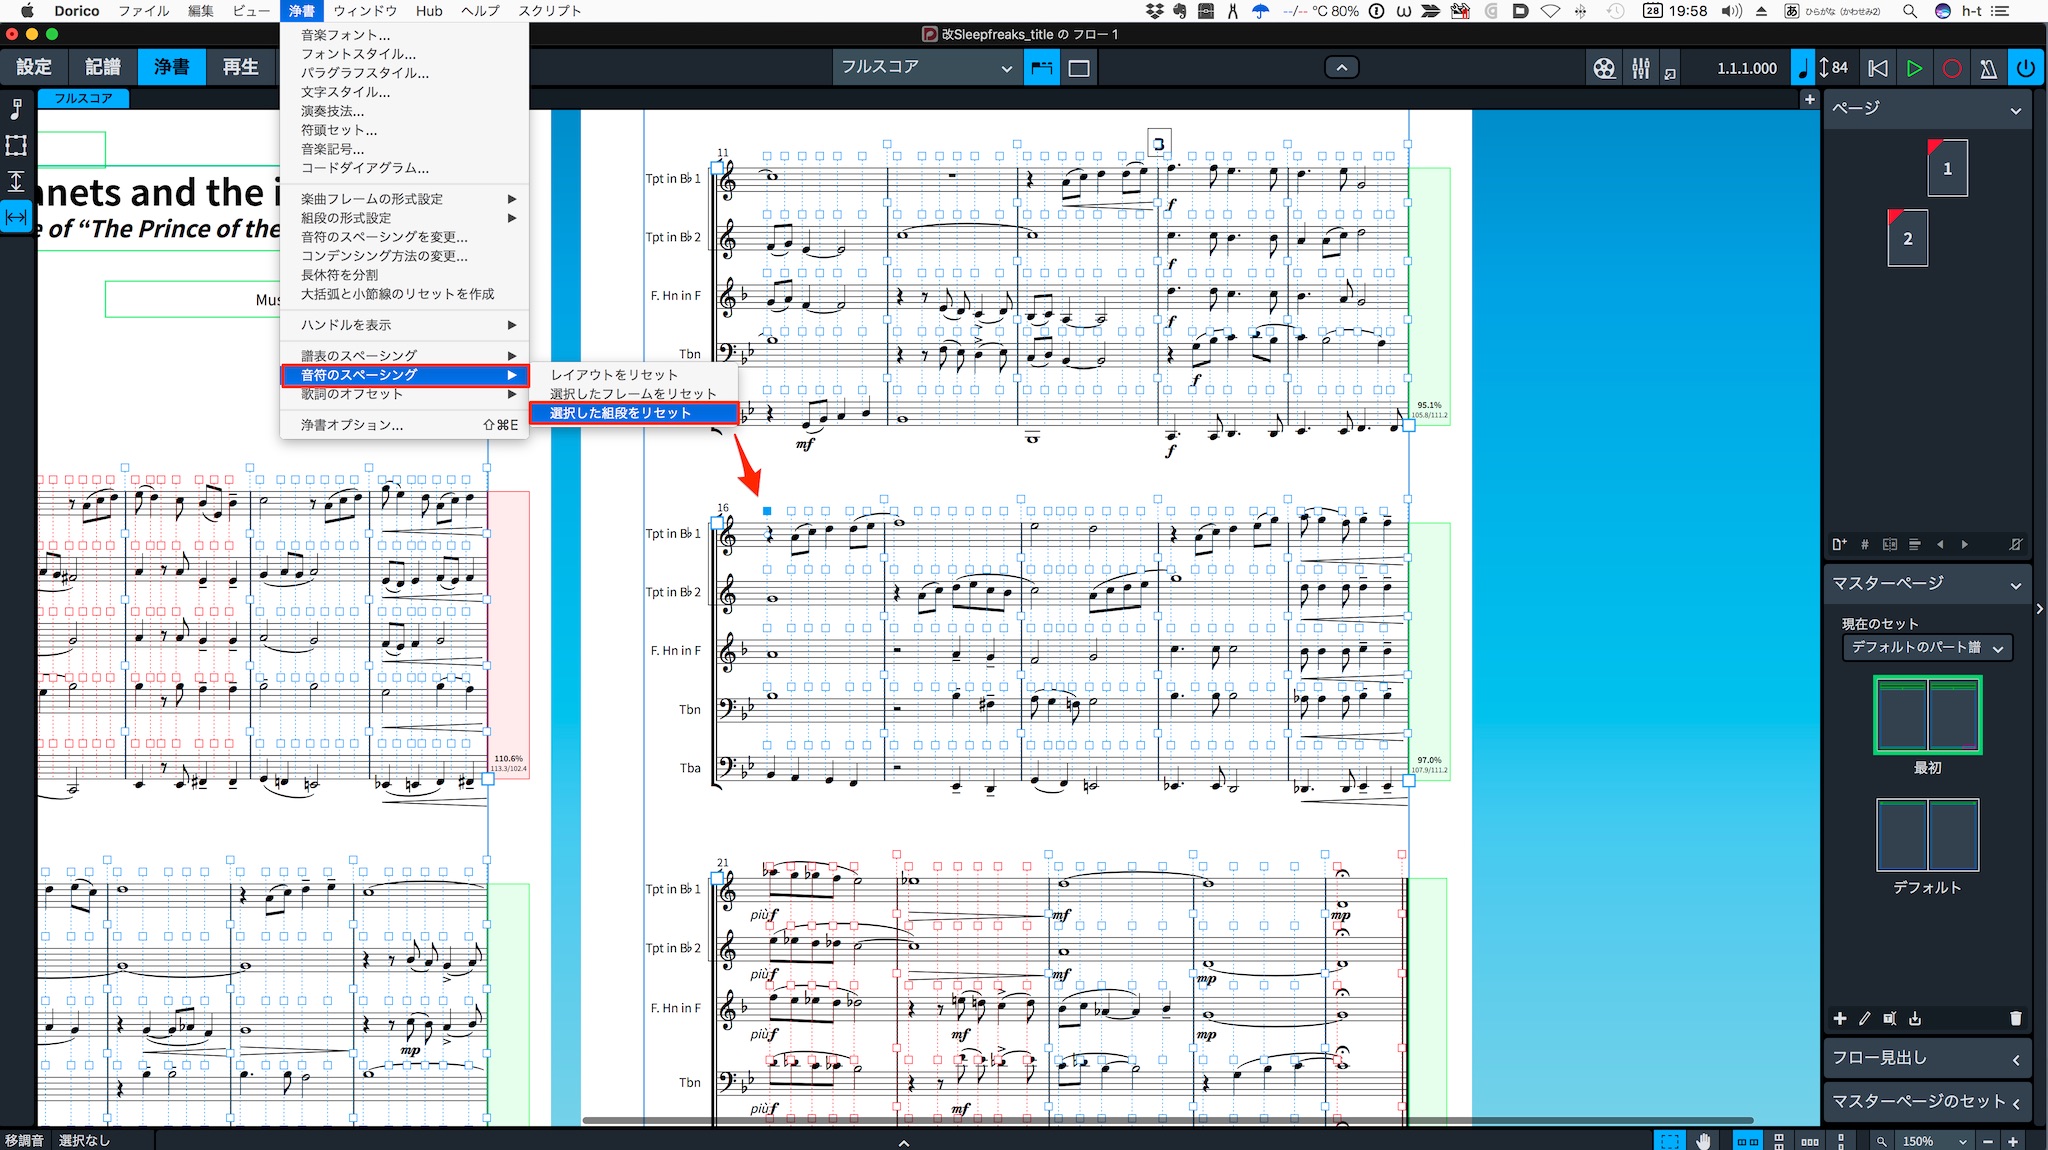Collapse the ページ panel section

(2016, 110)
